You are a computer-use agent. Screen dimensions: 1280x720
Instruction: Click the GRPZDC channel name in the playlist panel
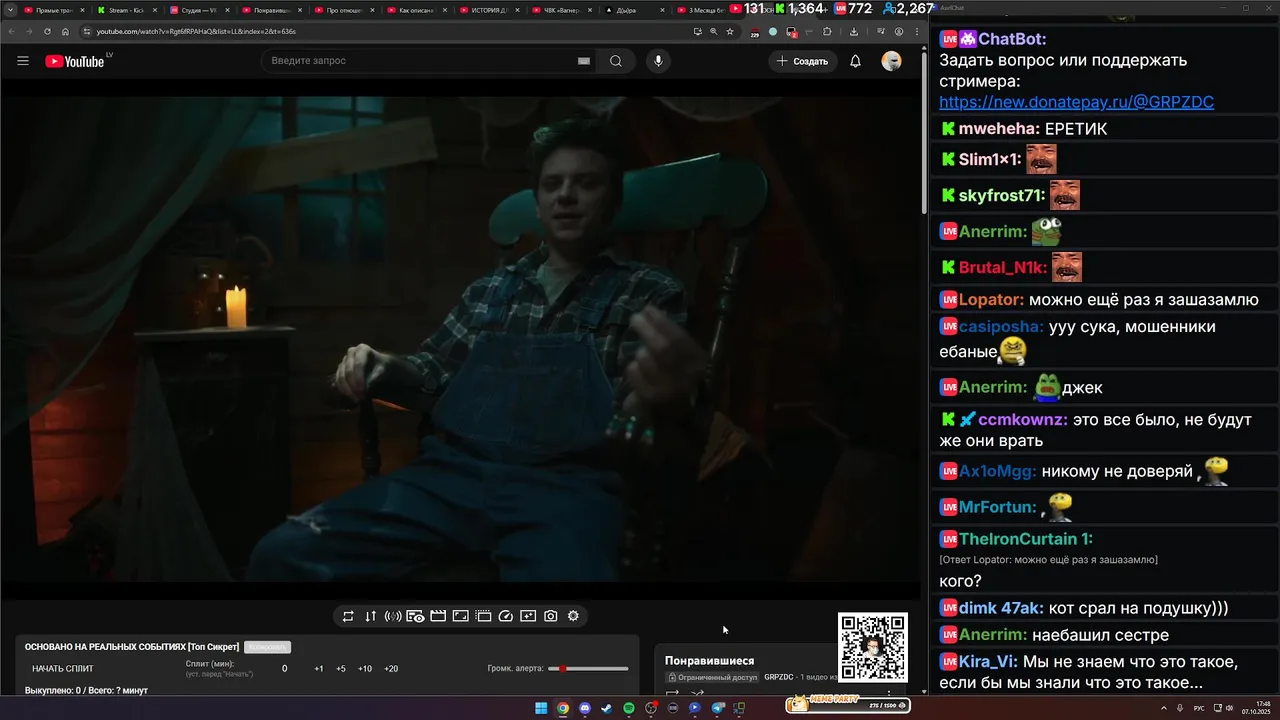click(778, 677)
